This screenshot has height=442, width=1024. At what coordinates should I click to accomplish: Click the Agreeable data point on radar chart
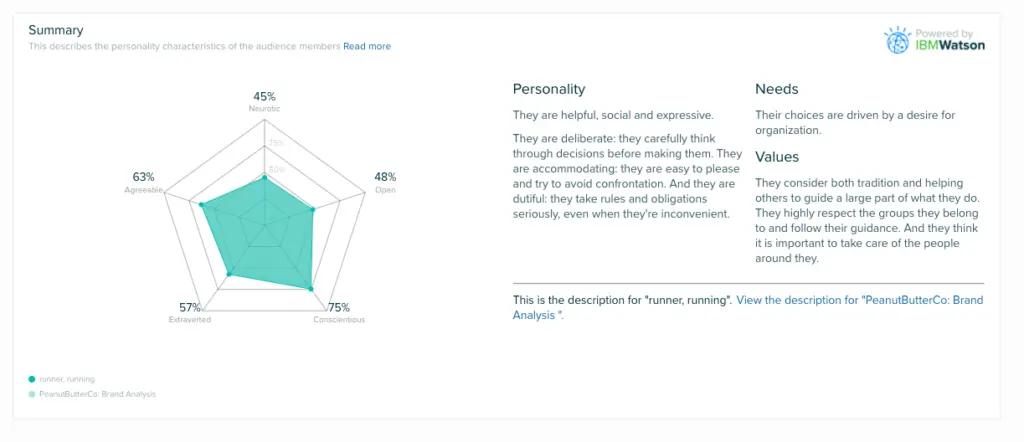click(x=202, y=205)
